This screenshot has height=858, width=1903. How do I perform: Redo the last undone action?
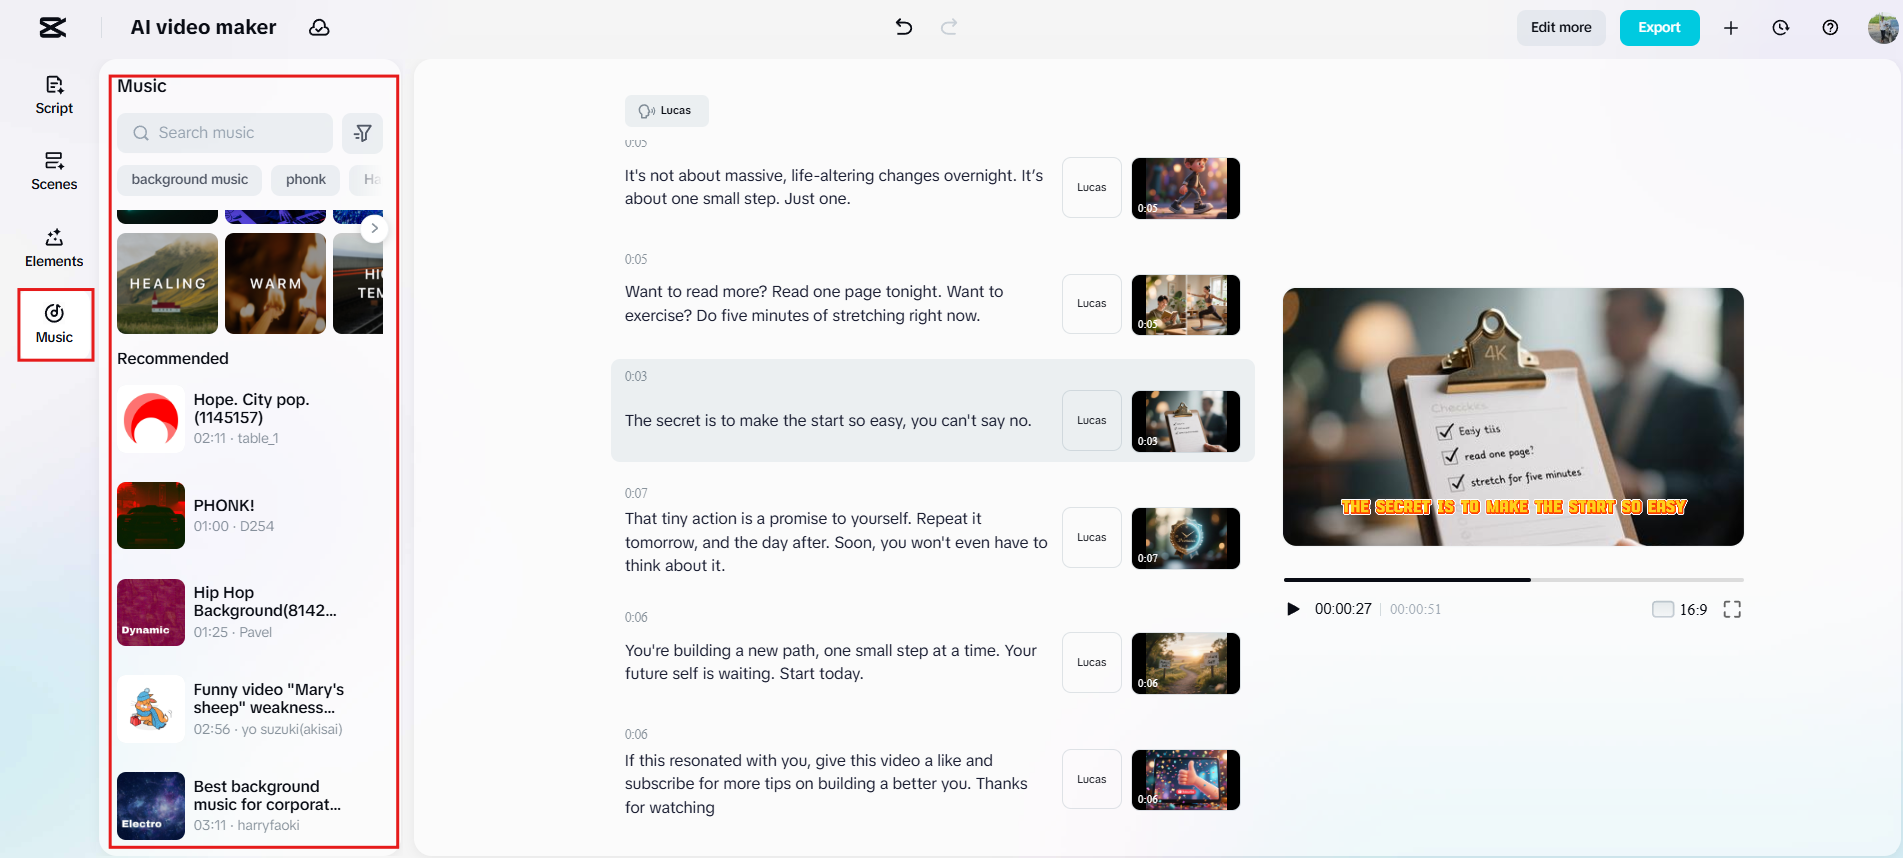coord(949,27)
